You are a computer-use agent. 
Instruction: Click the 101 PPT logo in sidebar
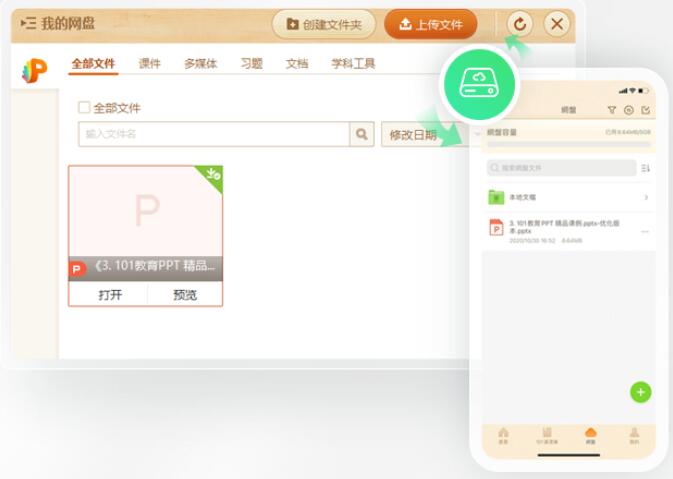tap(35, 70)
